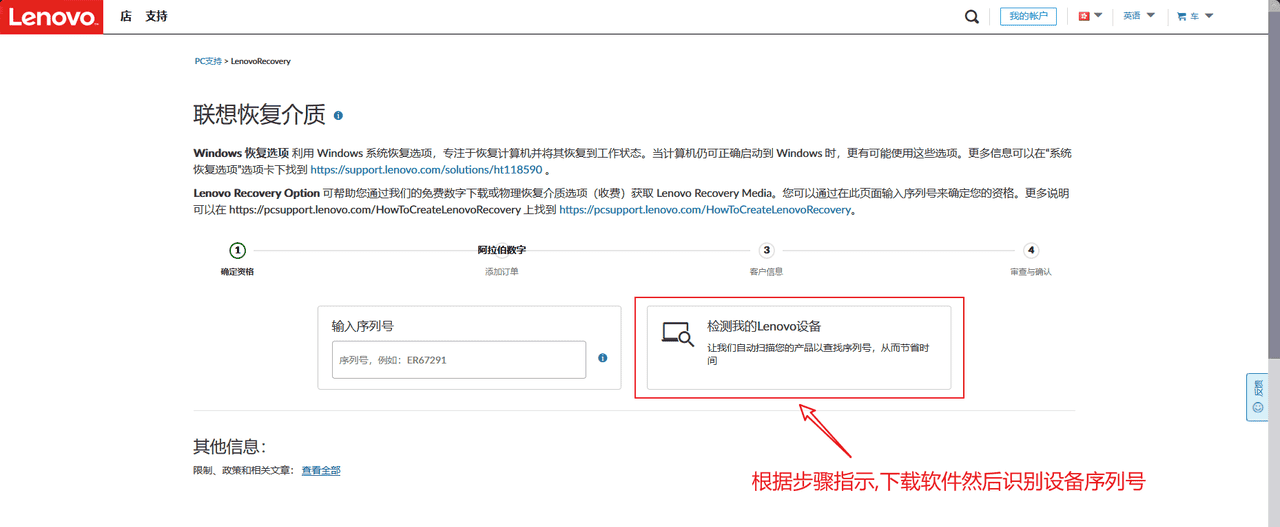
Task: Open the 车 shopping cart dropdown
Action: click(x=1195, y=16)
